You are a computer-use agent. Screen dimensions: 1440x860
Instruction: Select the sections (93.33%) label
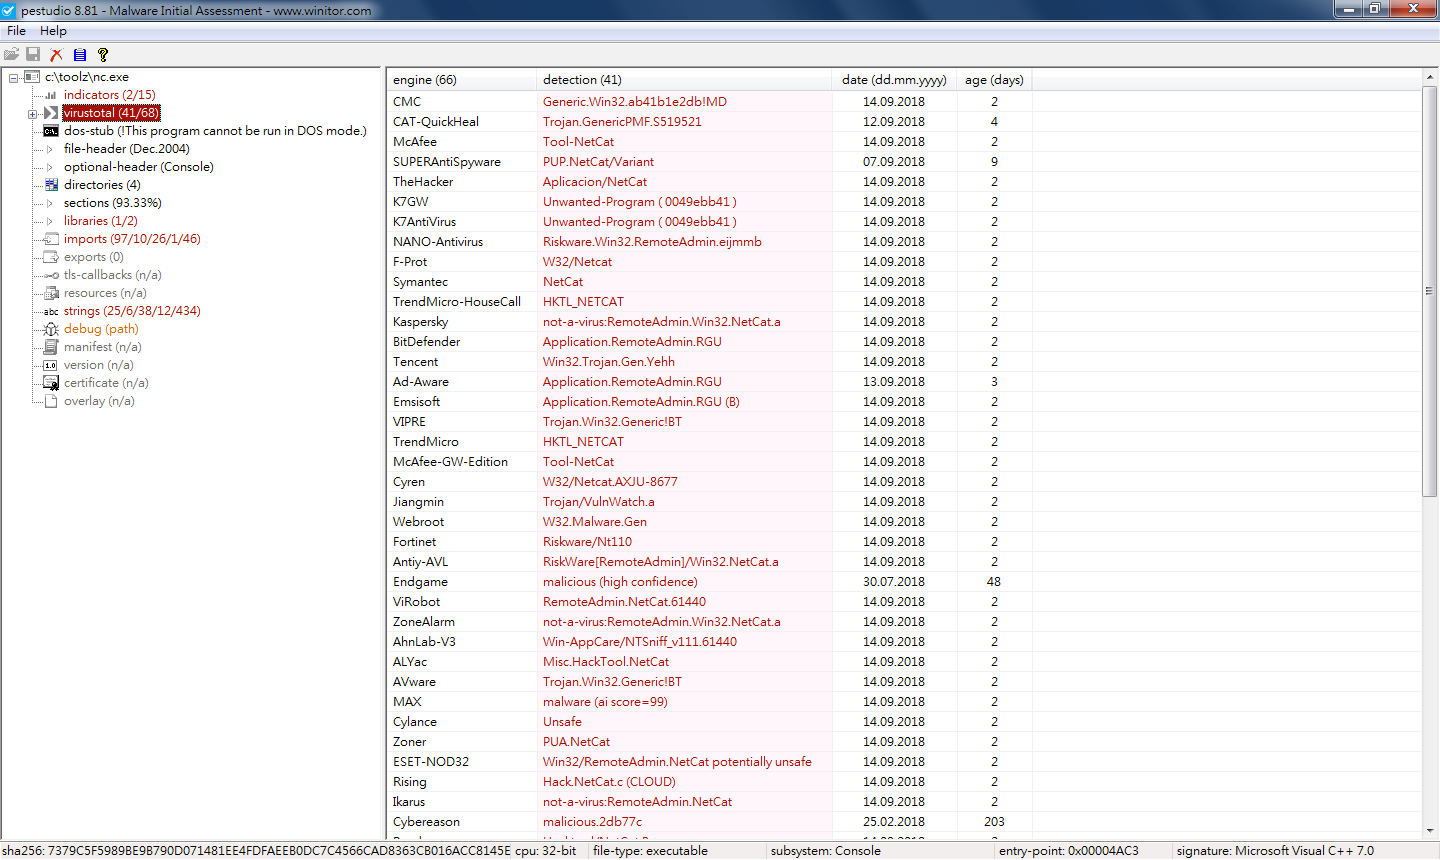point(112,203)
